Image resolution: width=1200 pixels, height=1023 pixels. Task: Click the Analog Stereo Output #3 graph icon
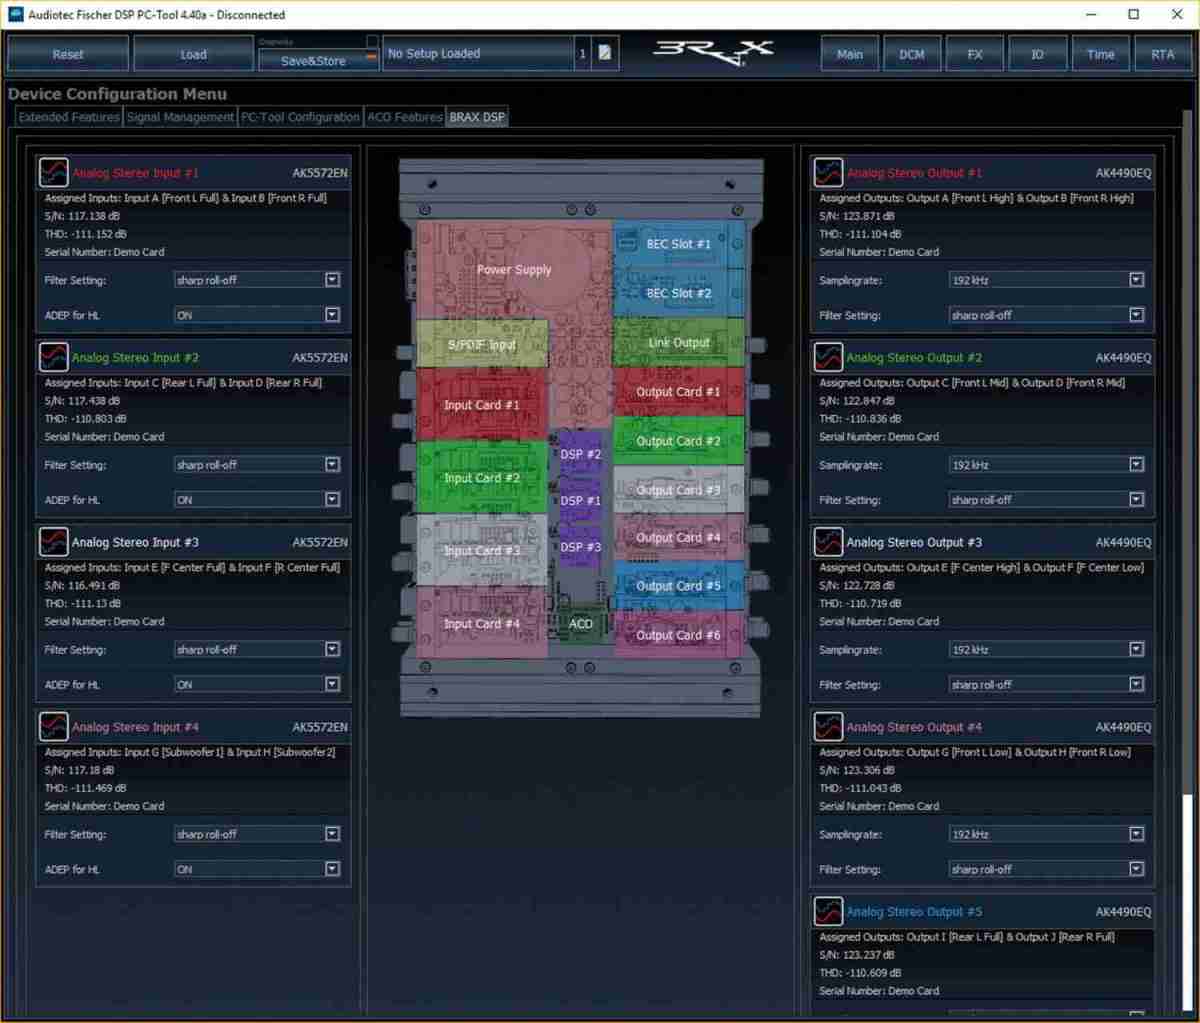828,542
